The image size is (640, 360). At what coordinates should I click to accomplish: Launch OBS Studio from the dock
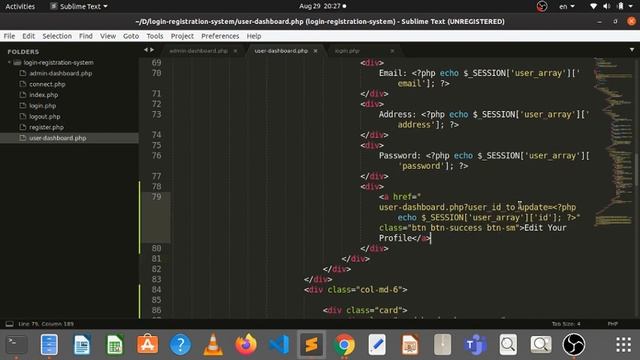[x=573, y=345]
